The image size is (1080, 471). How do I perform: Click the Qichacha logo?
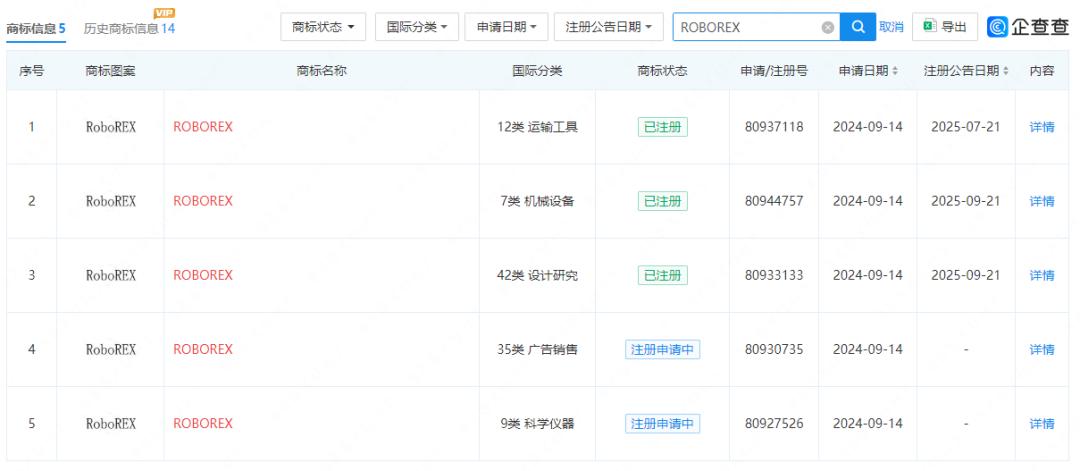1028,27
